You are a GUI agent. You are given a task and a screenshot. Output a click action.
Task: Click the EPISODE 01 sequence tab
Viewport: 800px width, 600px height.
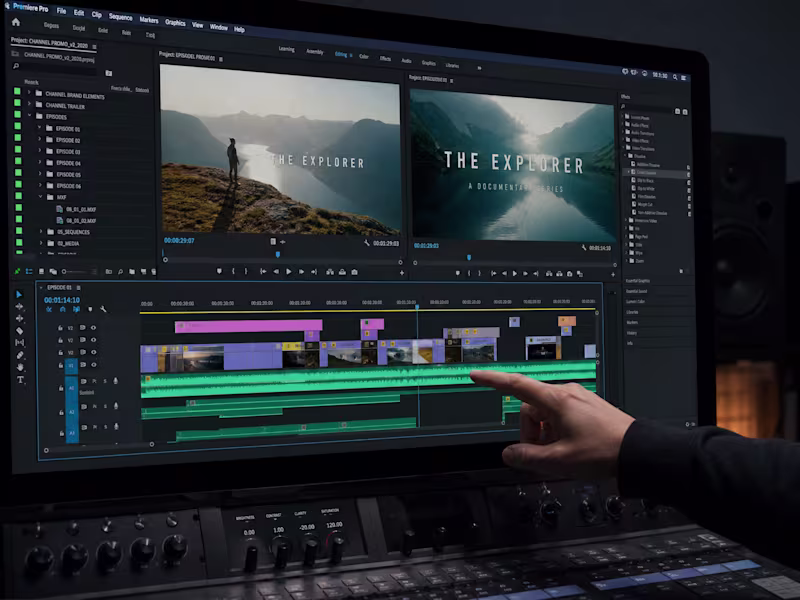[x=59, y=287]
